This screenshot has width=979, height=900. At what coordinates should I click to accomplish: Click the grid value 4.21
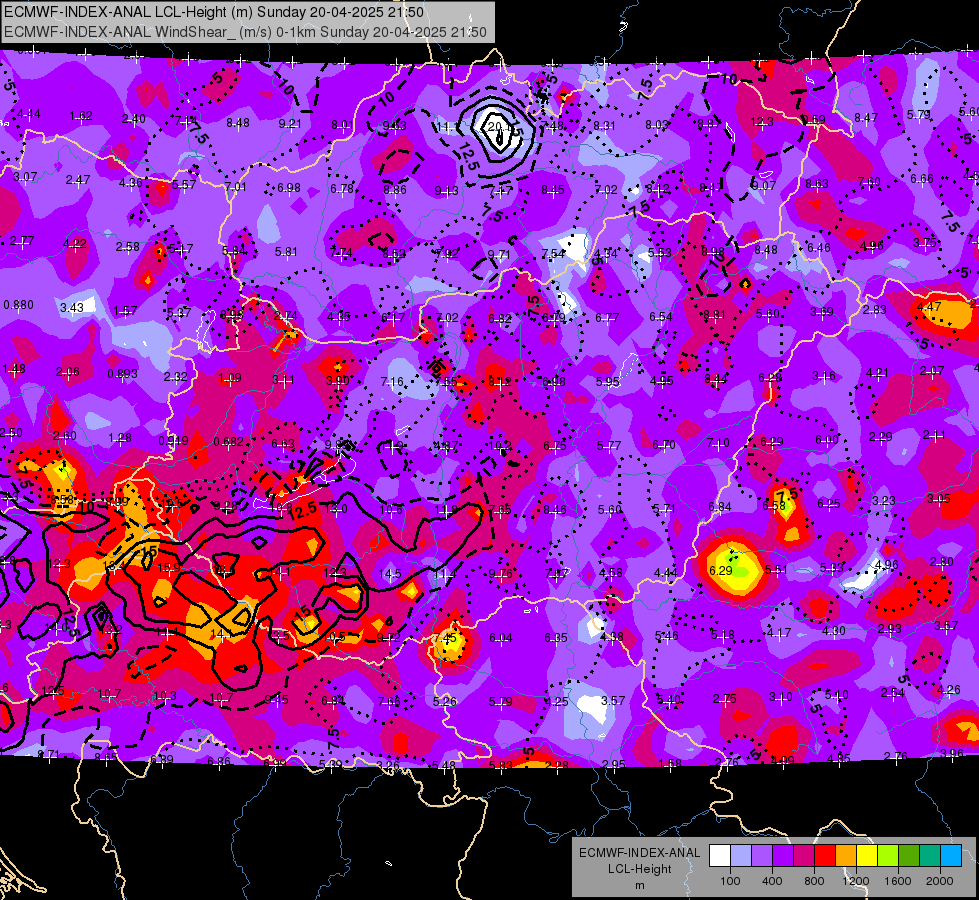pos(877,373)
